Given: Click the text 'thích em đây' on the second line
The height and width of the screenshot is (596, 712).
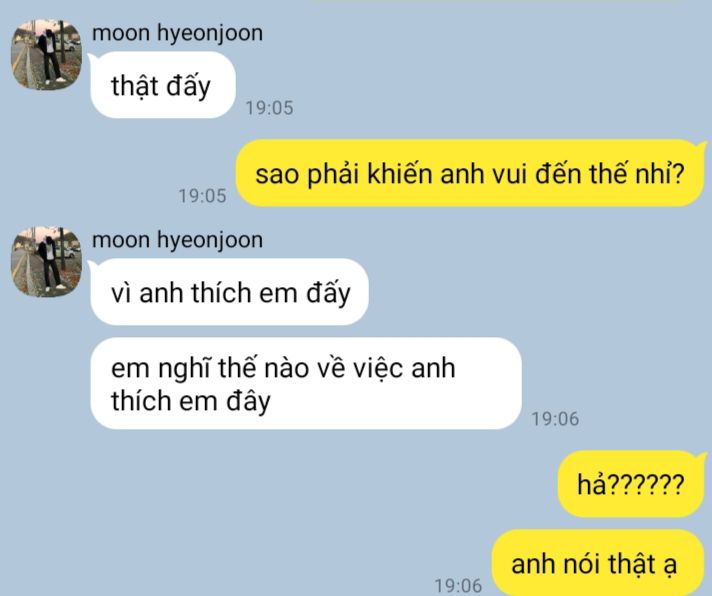Looking at the screenshot, I should (x=191, y=402).
